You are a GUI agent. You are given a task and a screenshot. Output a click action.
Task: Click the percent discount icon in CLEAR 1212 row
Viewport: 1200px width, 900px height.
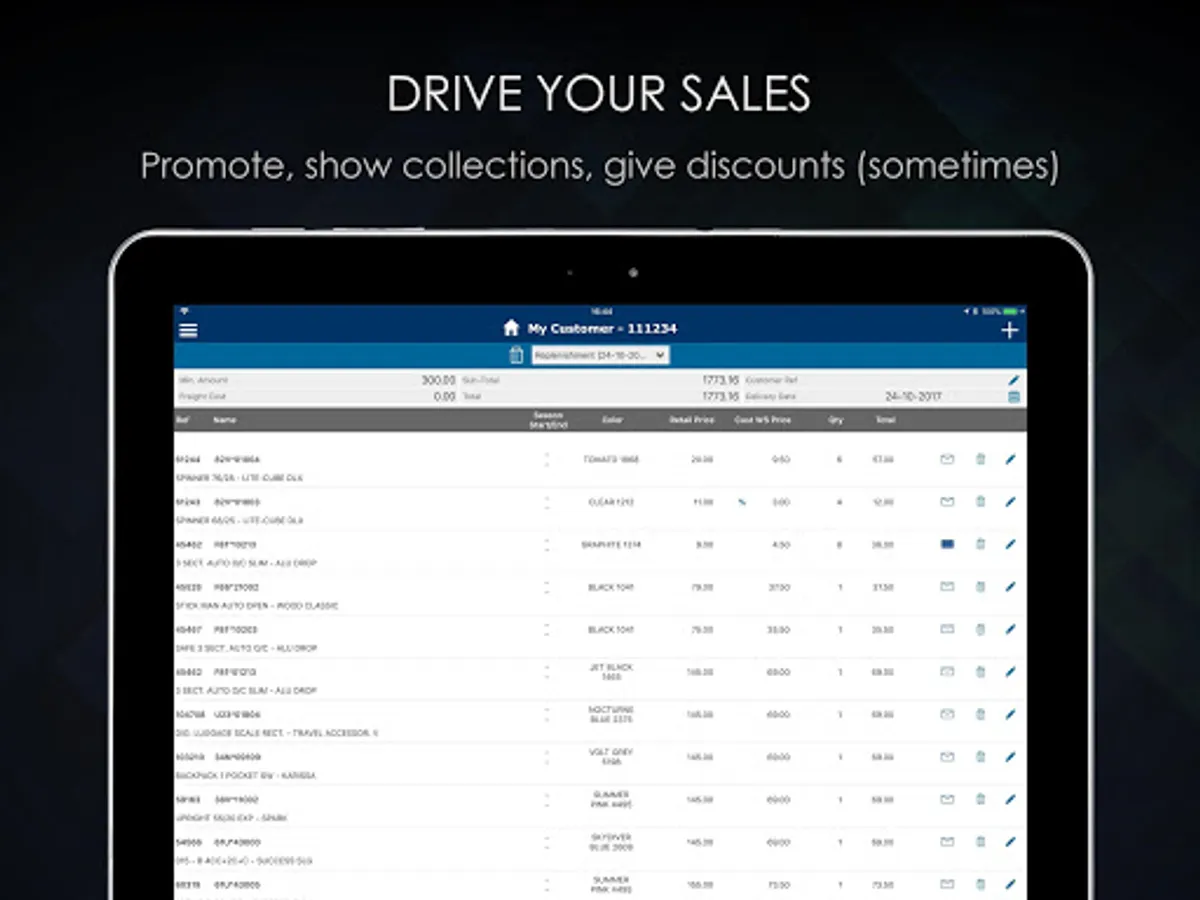[741, 502]
